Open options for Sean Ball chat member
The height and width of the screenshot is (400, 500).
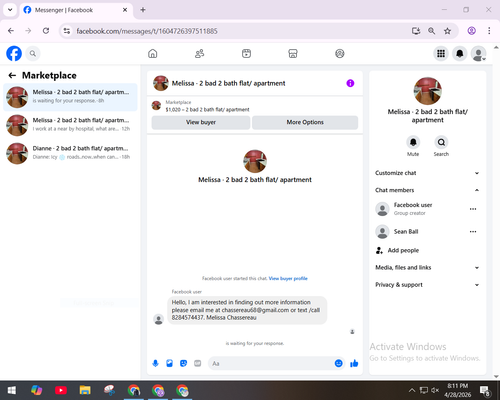click(473, 232)
